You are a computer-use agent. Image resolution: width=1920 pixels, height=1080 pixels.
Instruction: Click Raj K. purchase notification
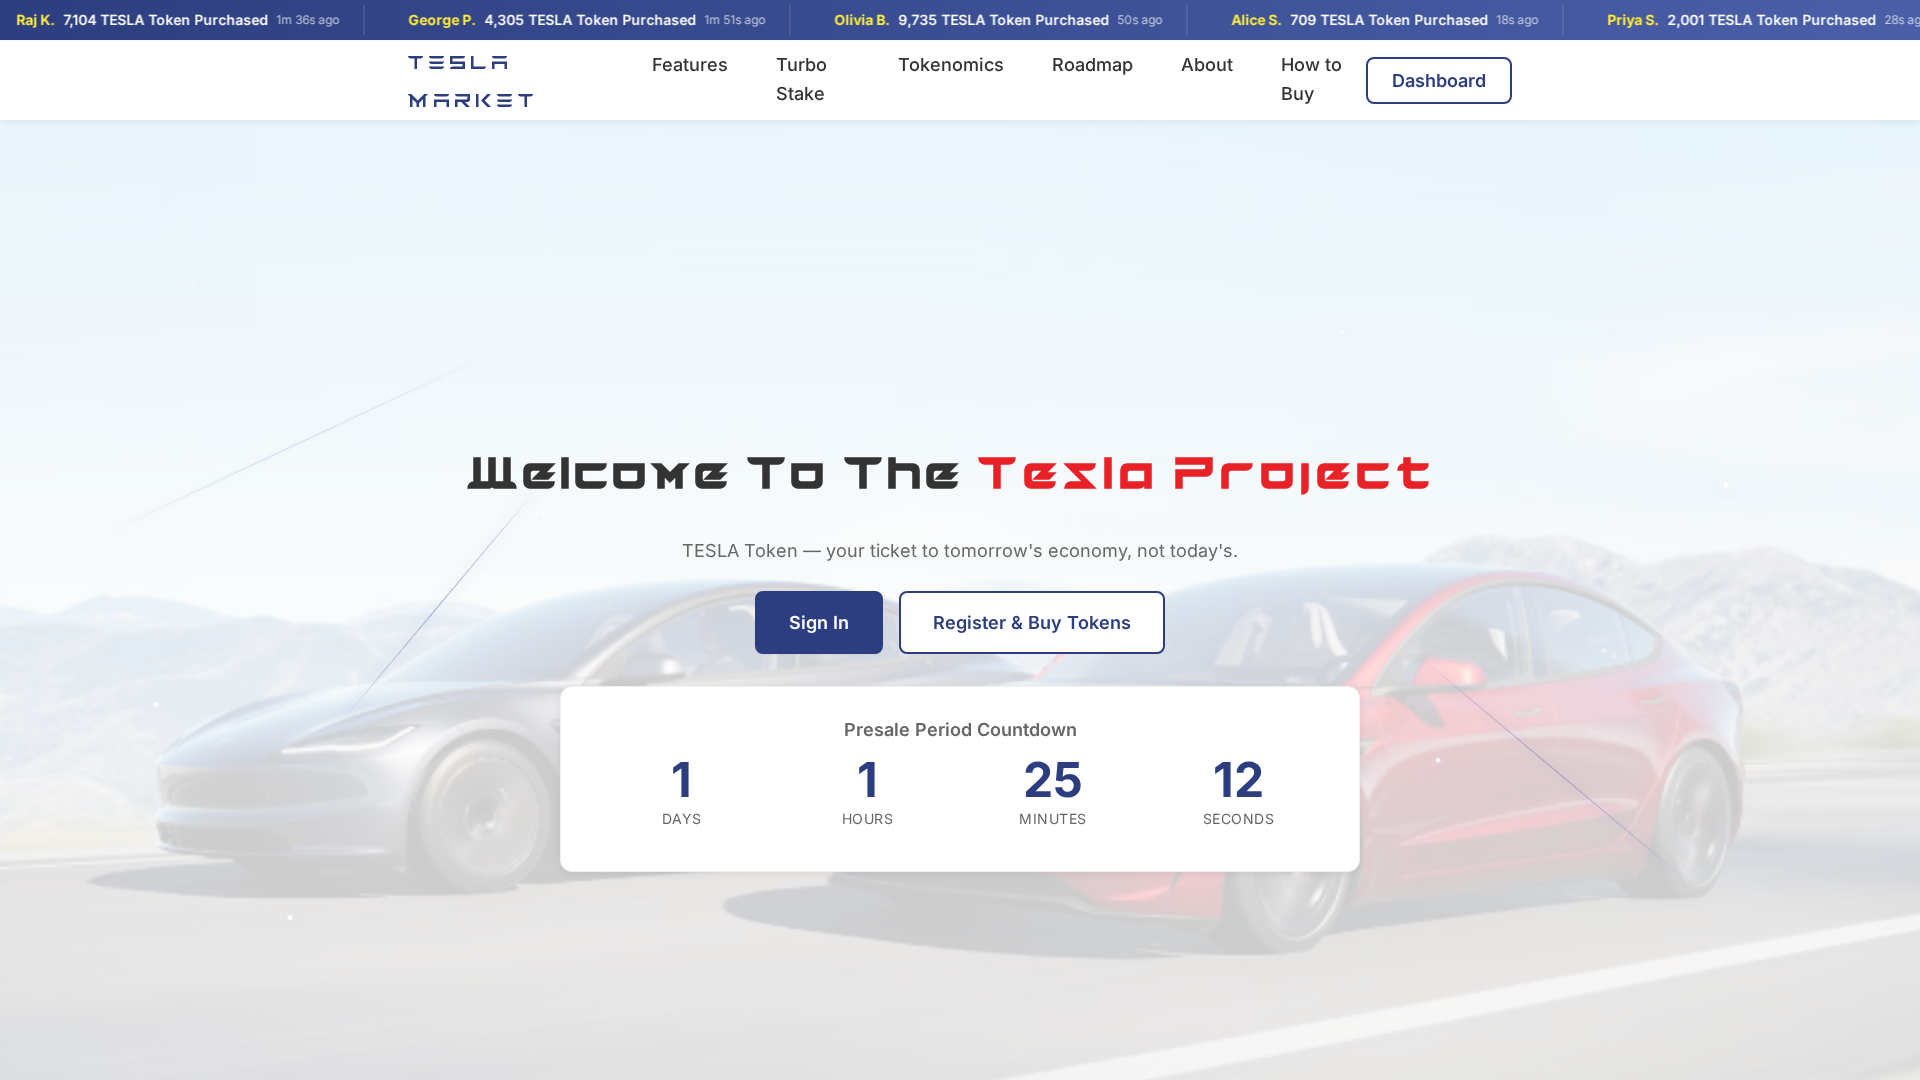click(170, 19)
